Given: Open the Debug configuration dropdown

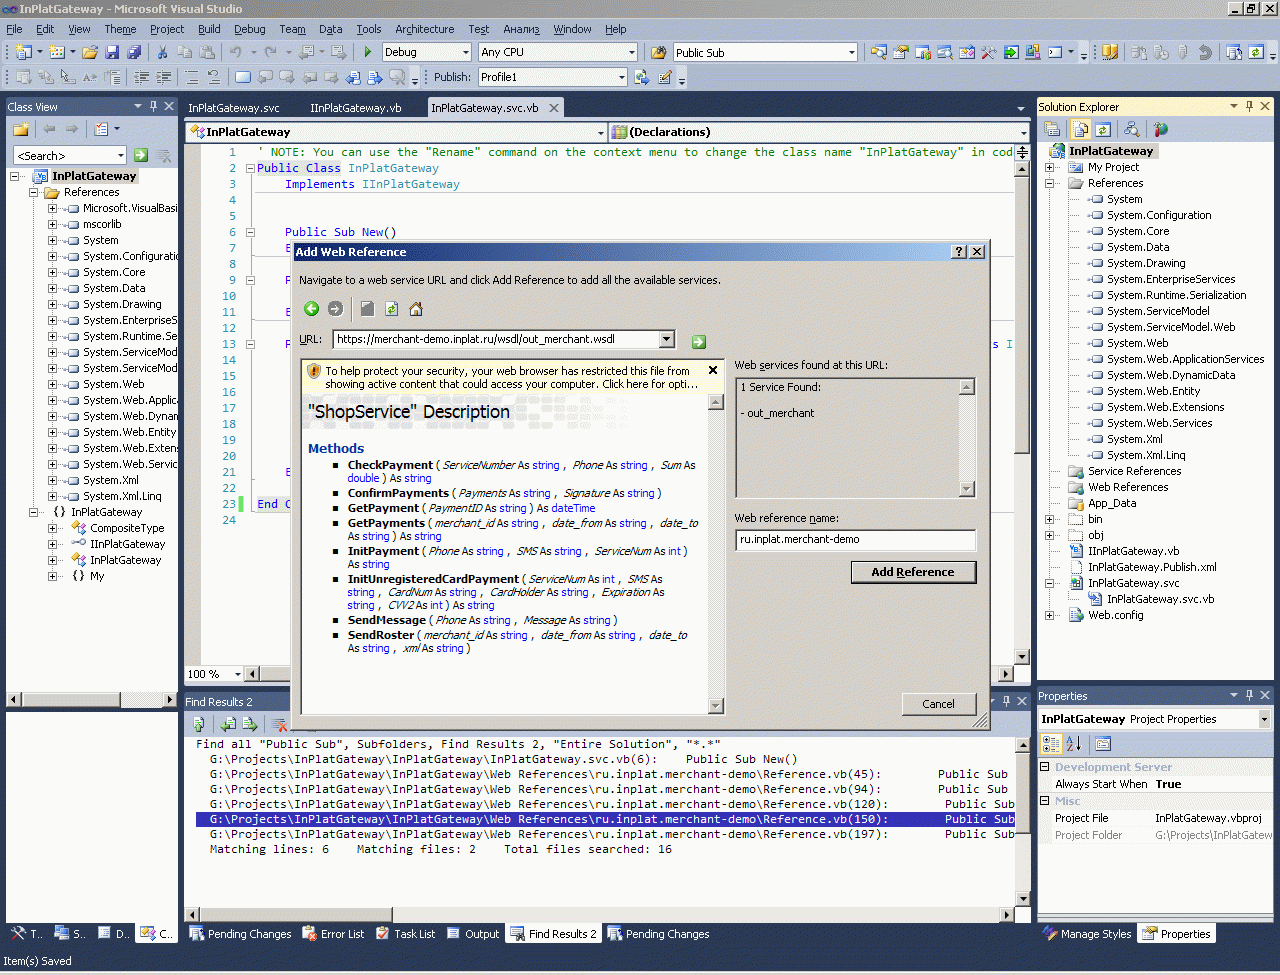Looking at the screenshot, I should (465, 52).
